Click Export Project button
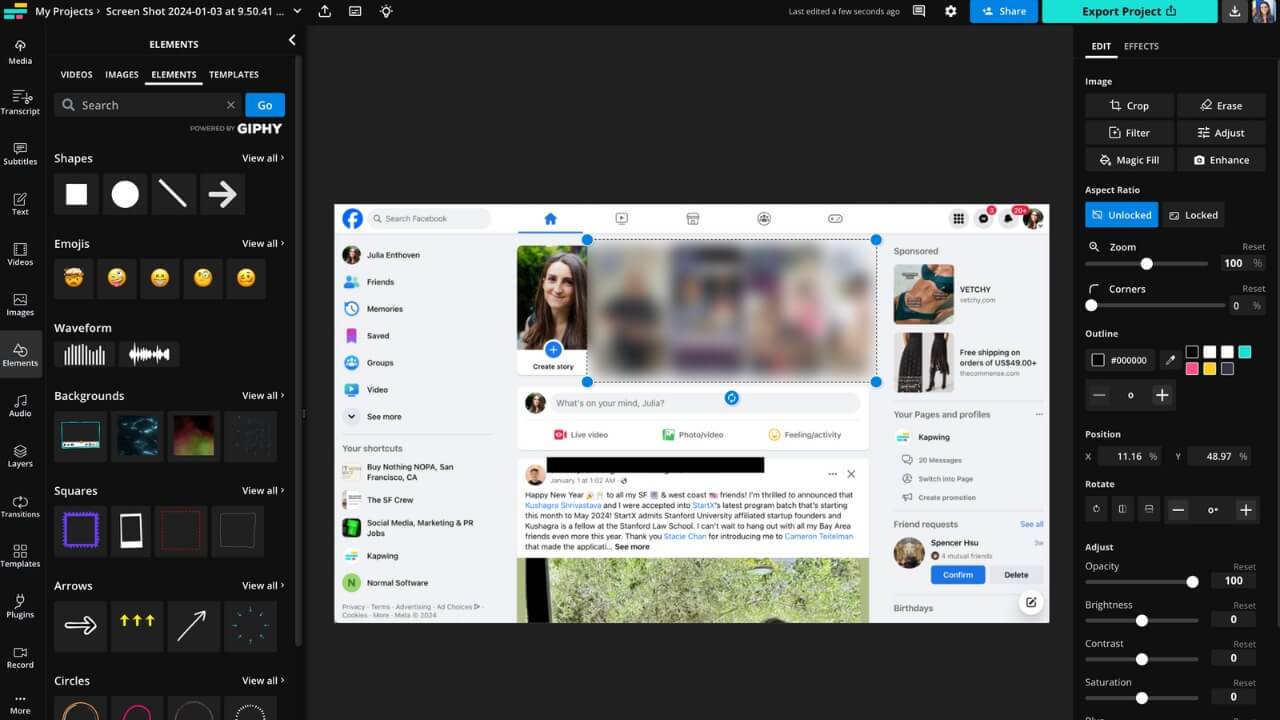This screenshot has width=1280, height=720. (1130, 11)
